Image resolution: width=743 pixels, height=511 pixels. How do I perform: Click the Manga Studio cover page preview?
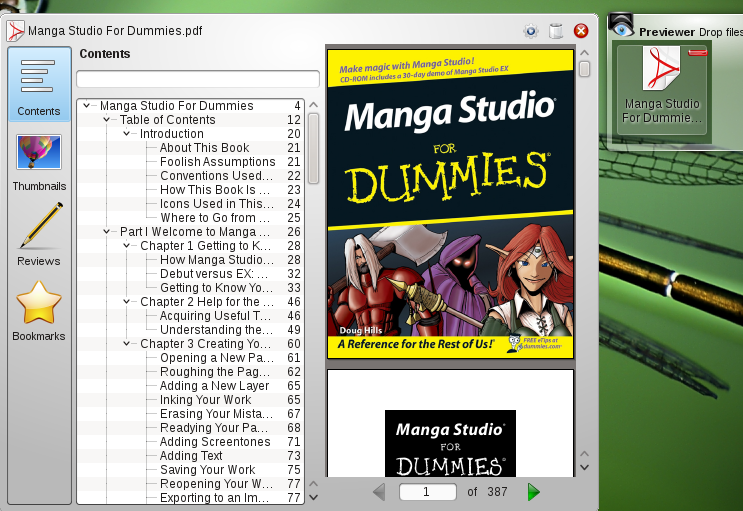(450, 204)
